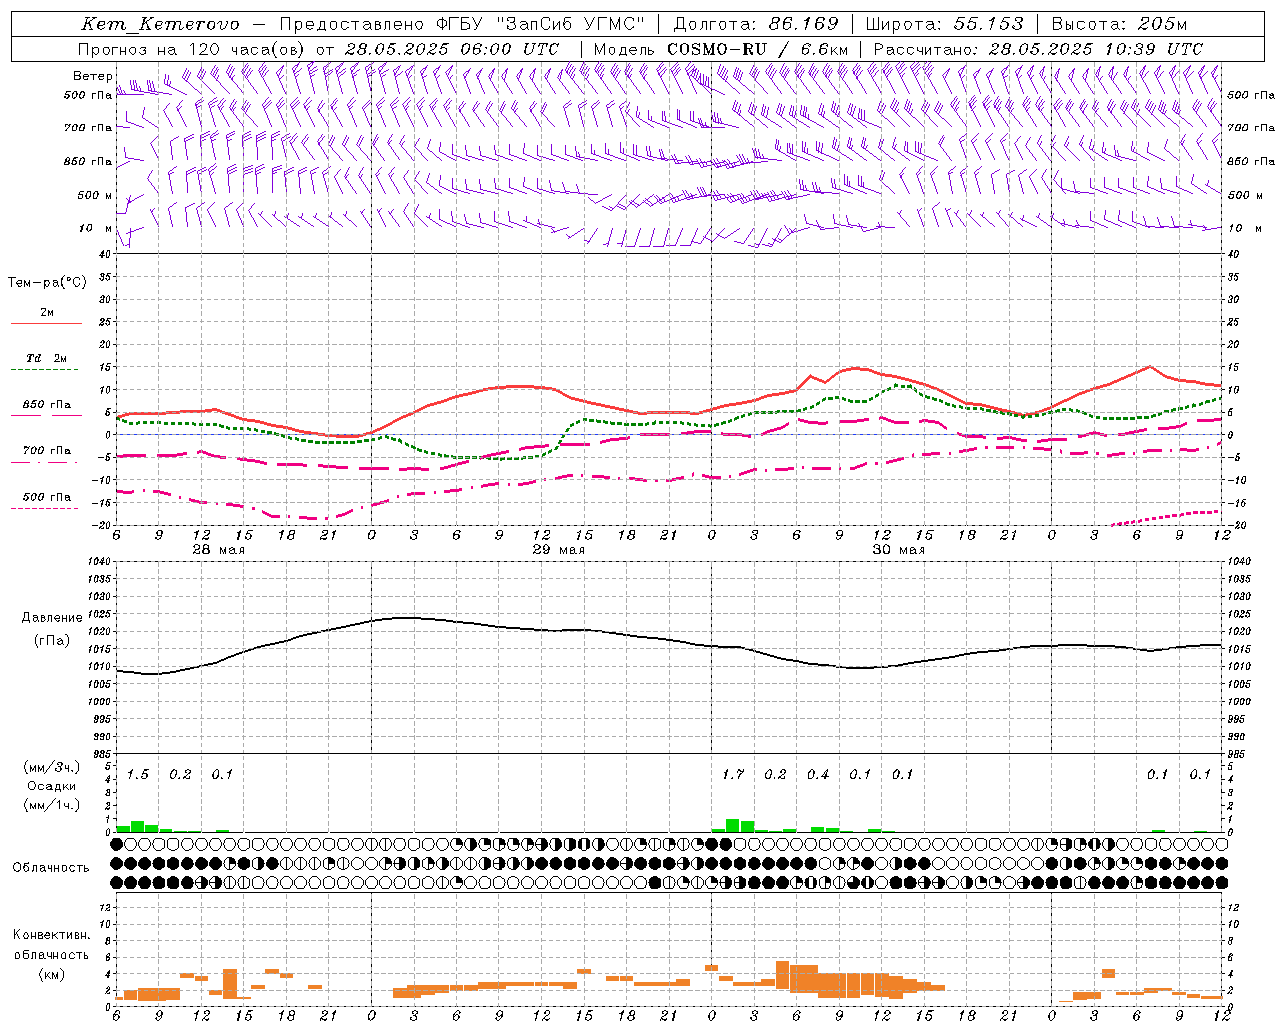
Task: Click the 'Рассчитано: 28.05.2025 10:39 UTC' timestamp
Action: tap(1038, 49)
